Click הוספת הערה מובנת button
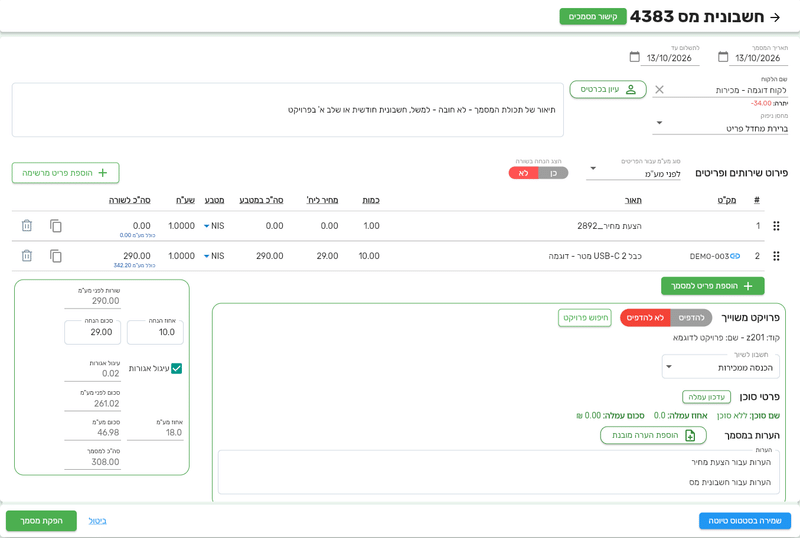The image size is (800, 538). pyautogui.click(x=653, y=435)
